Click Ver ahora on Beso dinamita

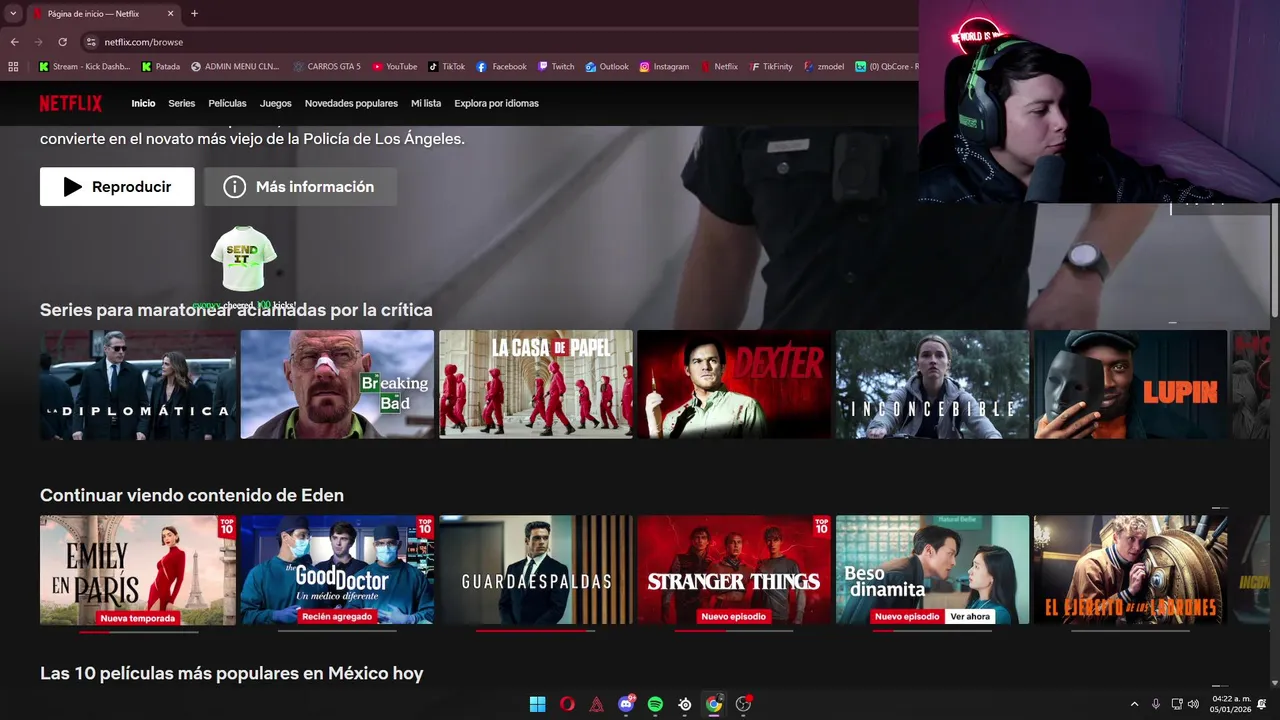point(969,617)
